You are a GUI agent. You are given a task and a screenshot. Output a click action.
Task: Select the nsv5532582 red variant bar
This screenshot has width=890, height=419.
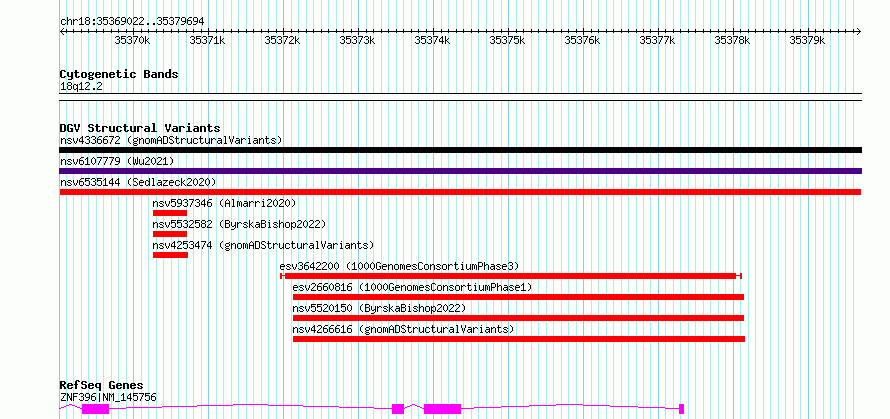click(x=170, y=234)
